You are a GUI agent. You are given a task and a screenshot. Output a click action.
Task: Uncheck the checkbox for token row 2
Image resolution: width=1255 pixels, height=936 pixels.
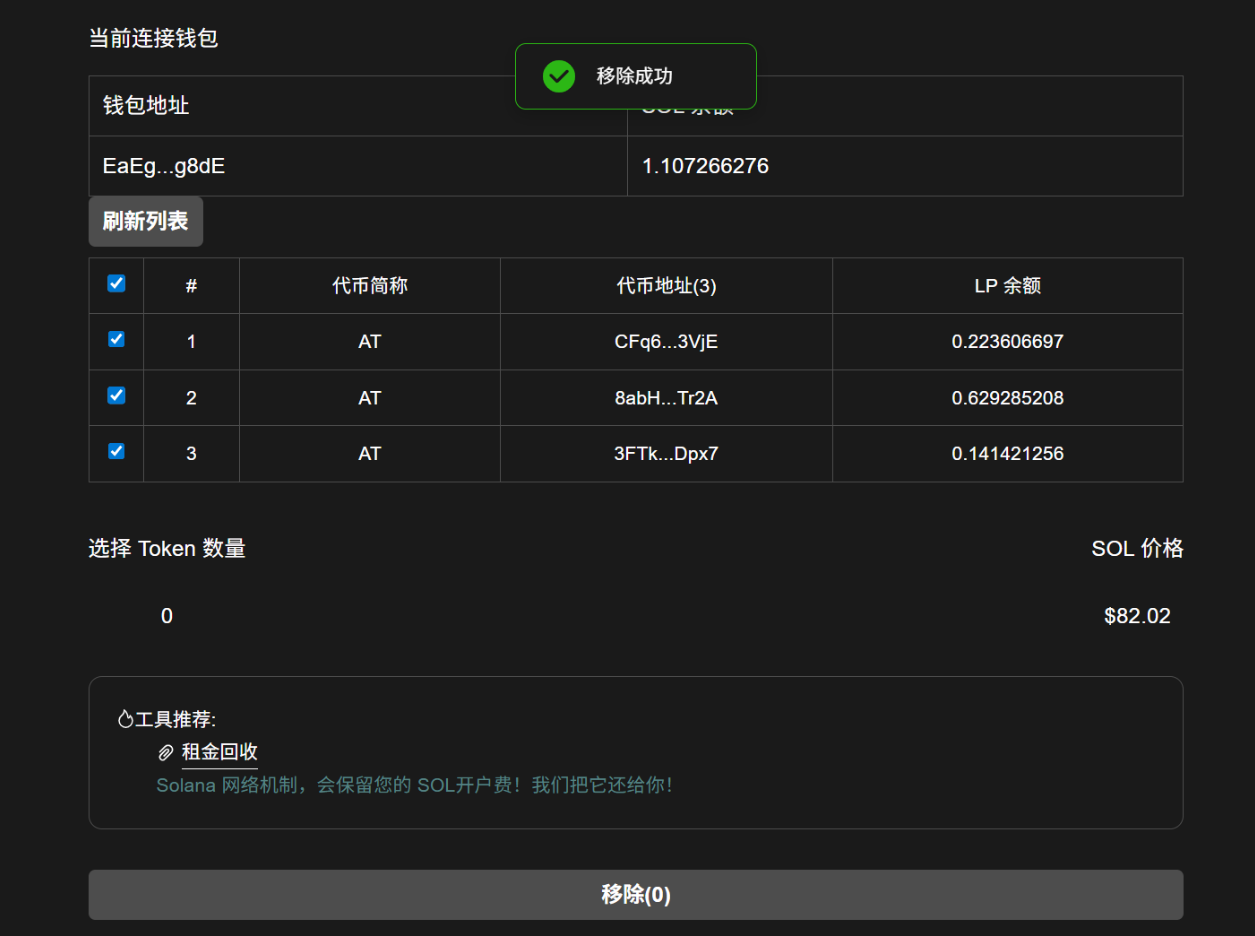[116, 396]
